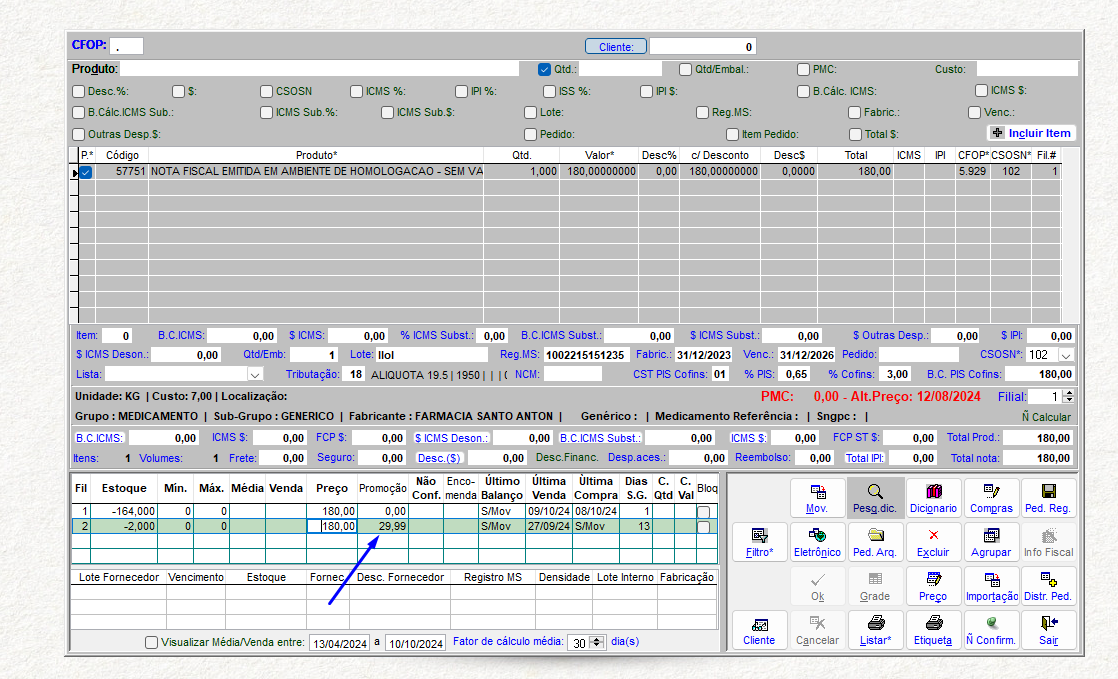Viewport: 1118px width, 679px height.
Task: Click the Etiqueta printer button
Action: pyautogui.click(x=933, y=630)
